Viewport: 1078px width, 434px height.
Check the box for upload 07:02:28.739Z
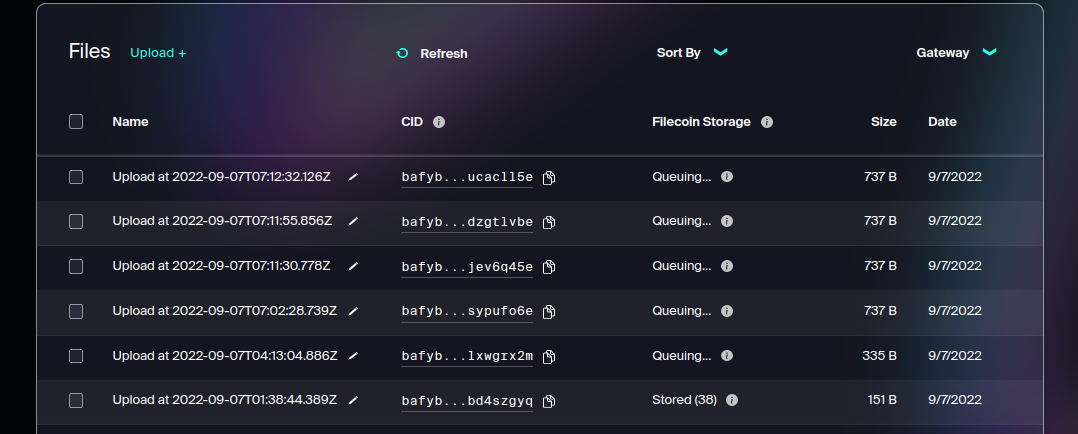pos(76,312)
